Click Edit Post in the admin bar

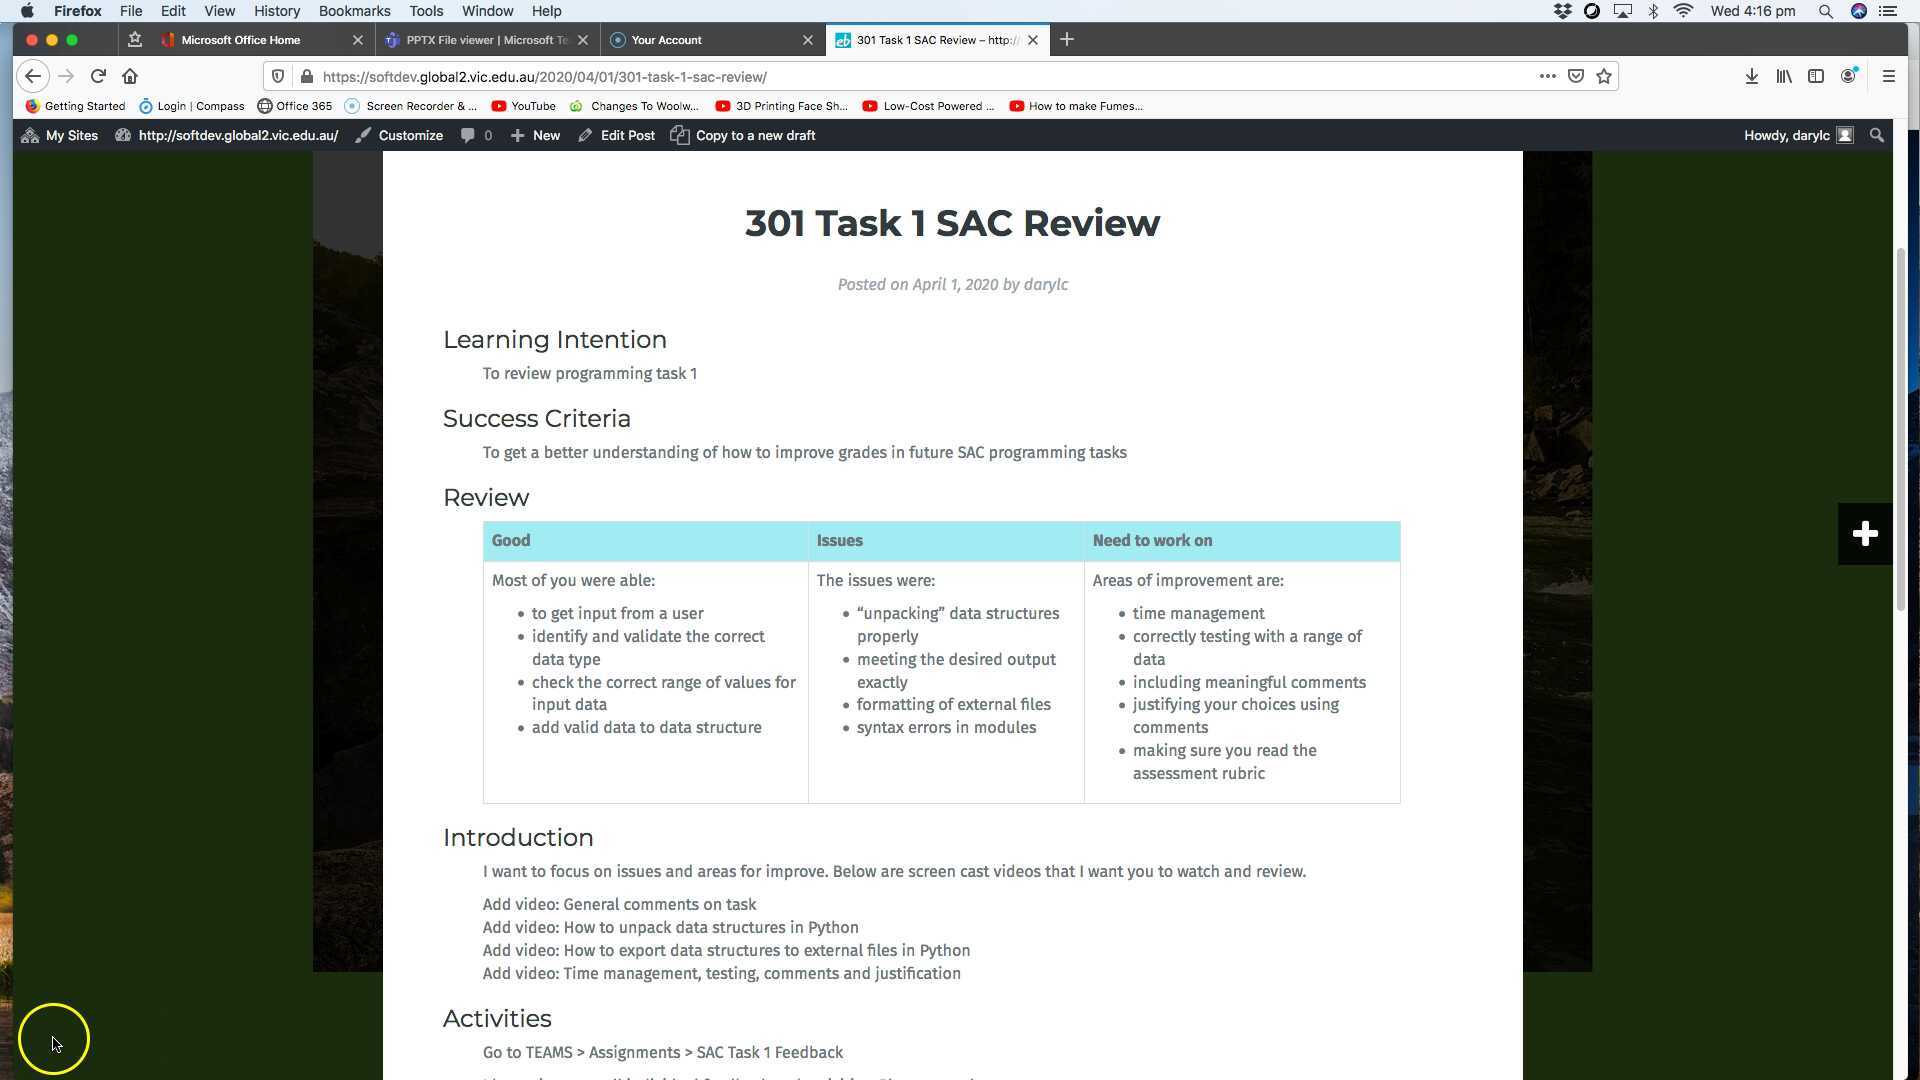coord(616,135)
